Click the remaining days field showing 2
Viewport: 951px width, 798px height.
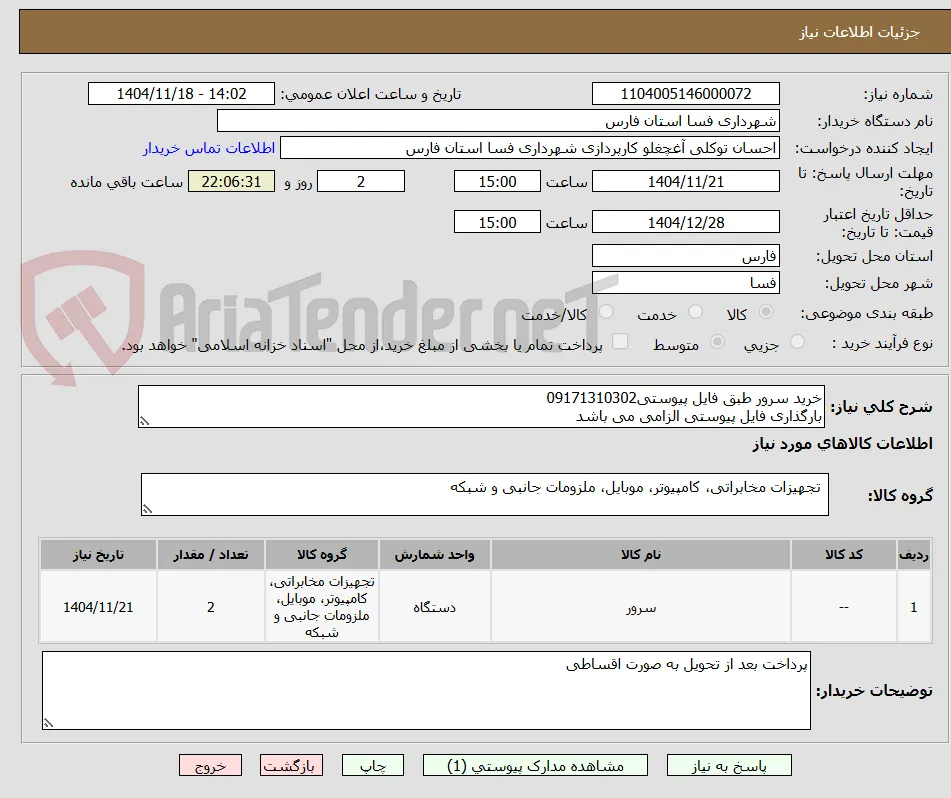point(361,181)
